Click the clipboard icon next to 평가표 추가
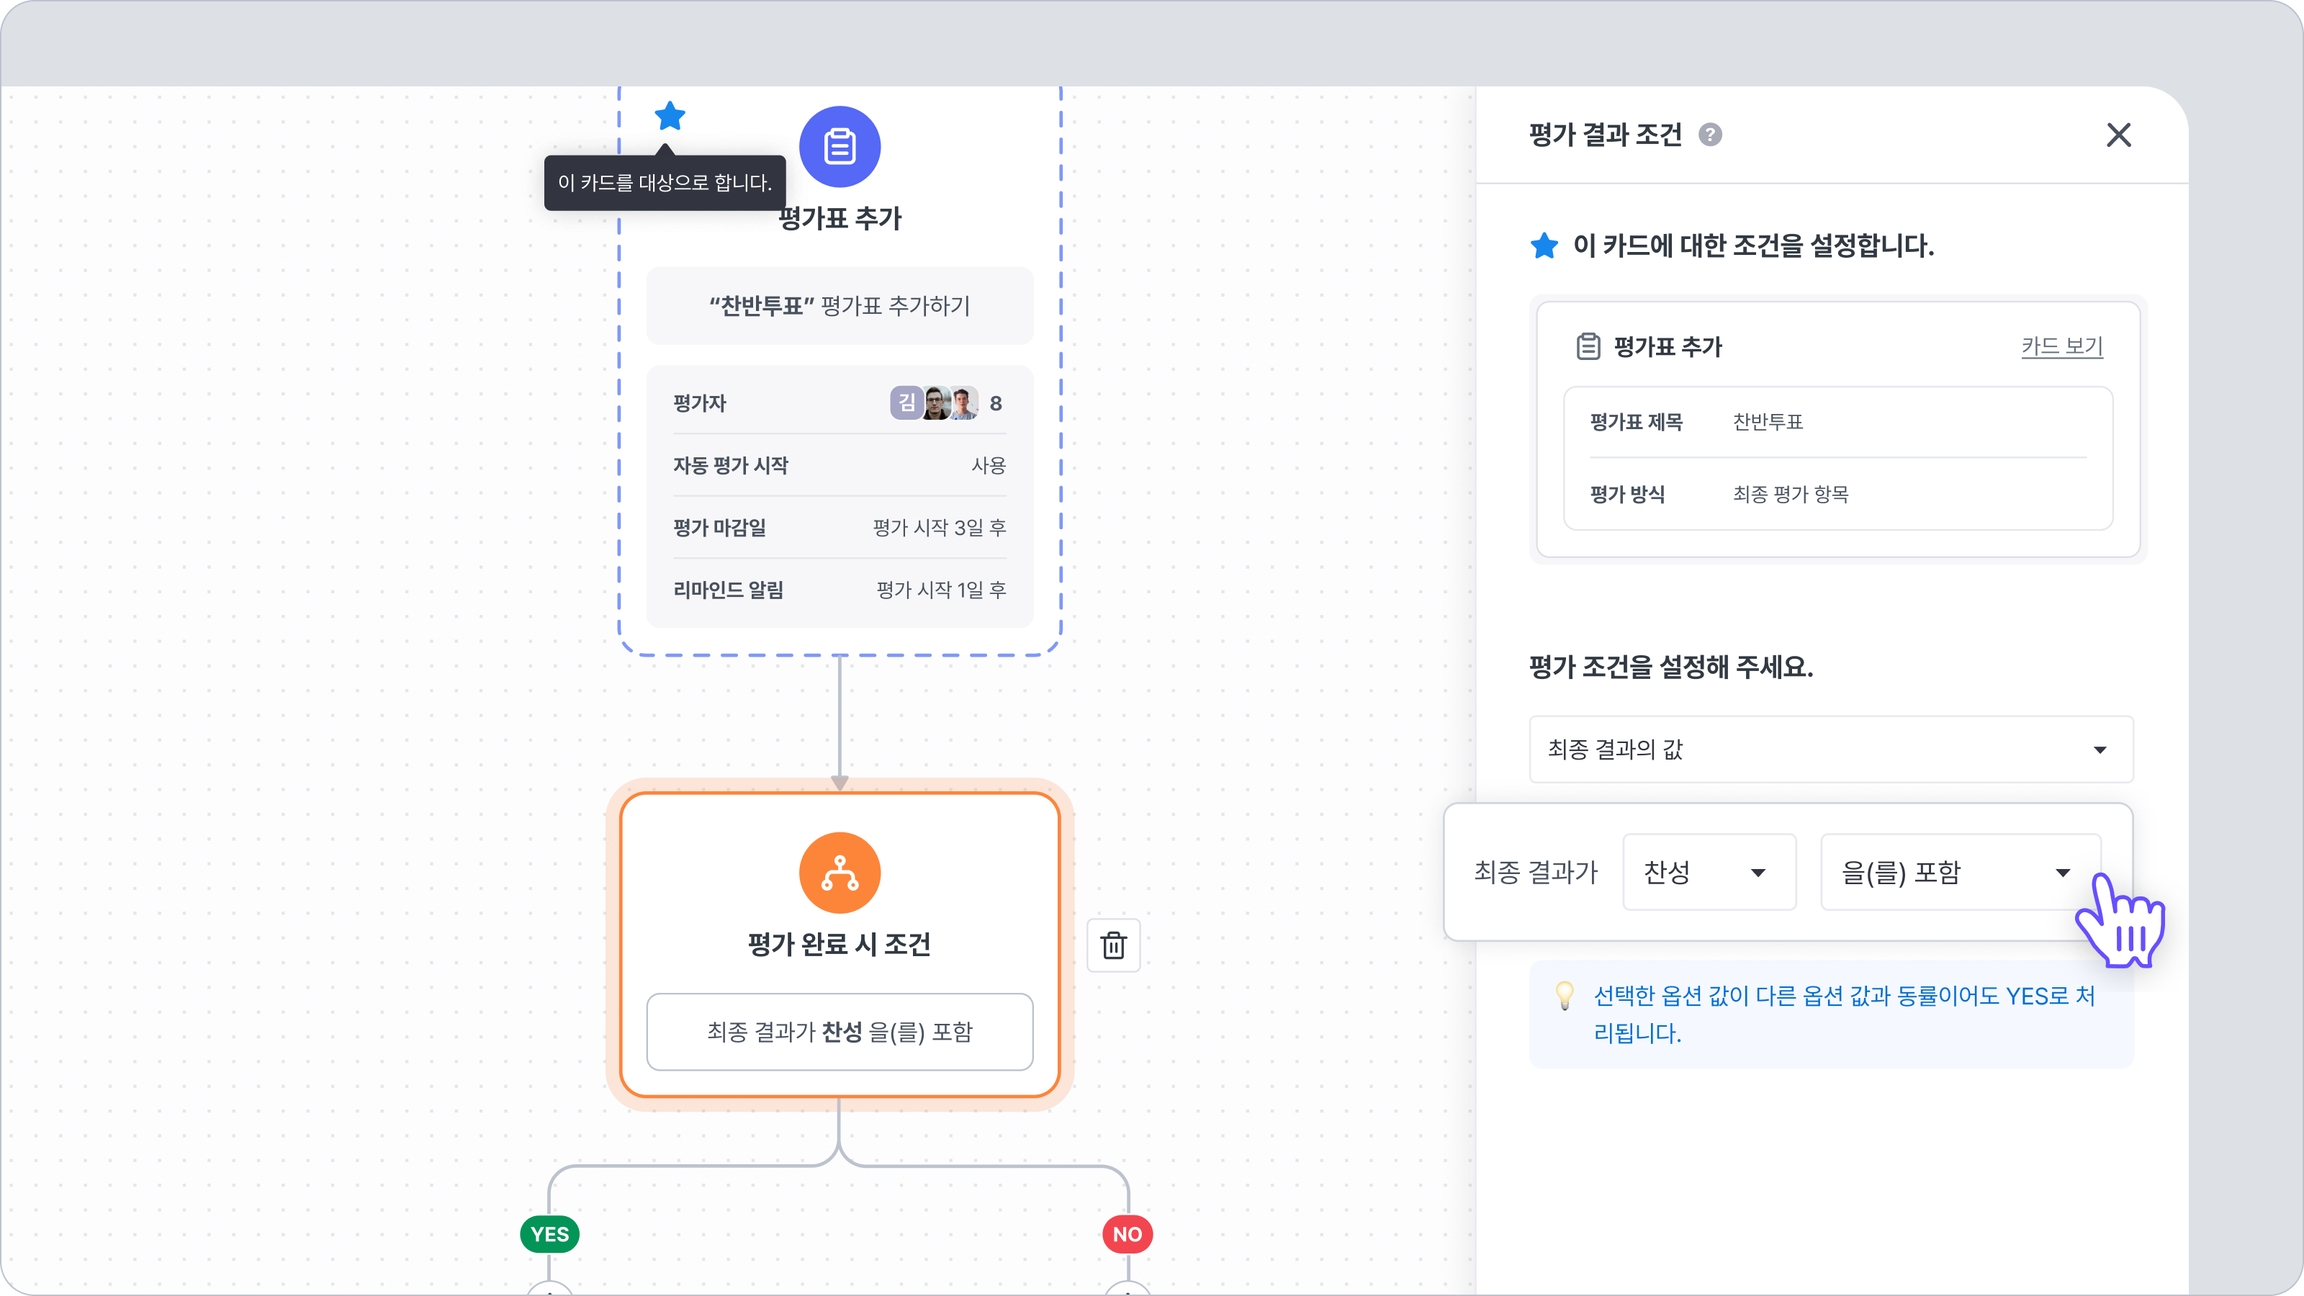 [1588, 347]
